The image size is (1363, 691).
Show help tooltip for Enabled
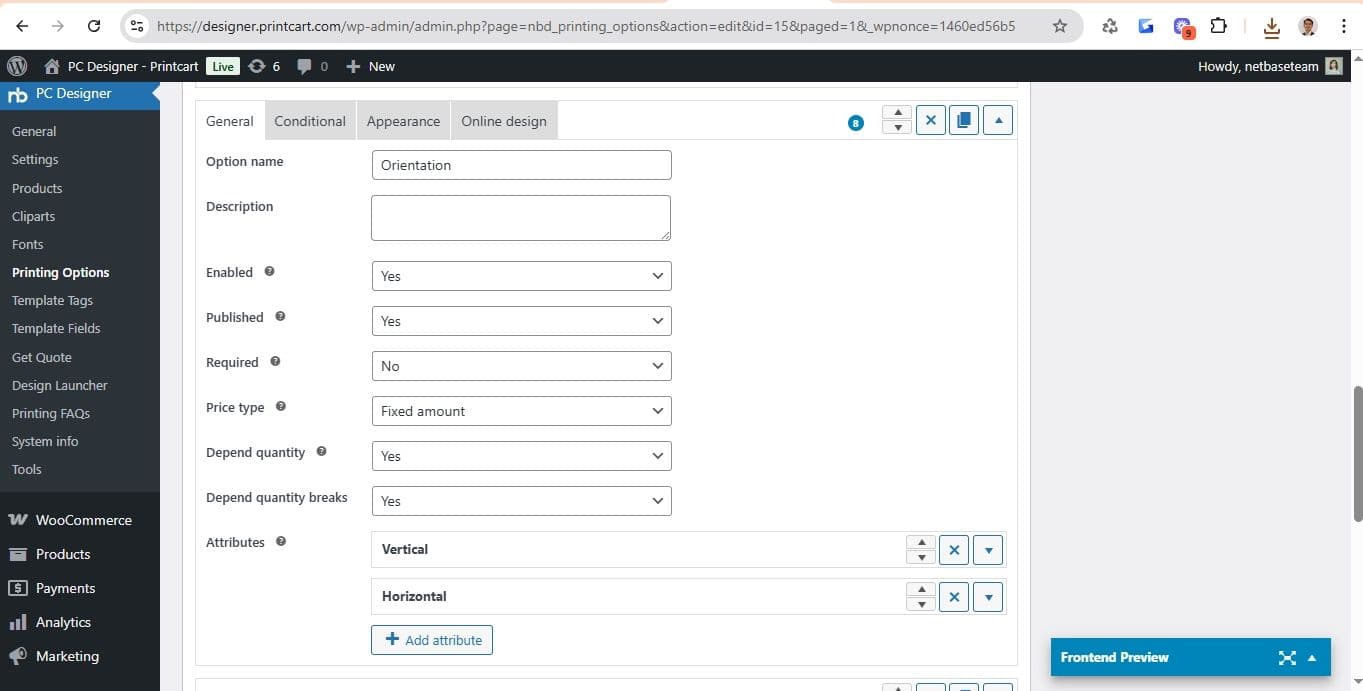click(x=269, y=271)
